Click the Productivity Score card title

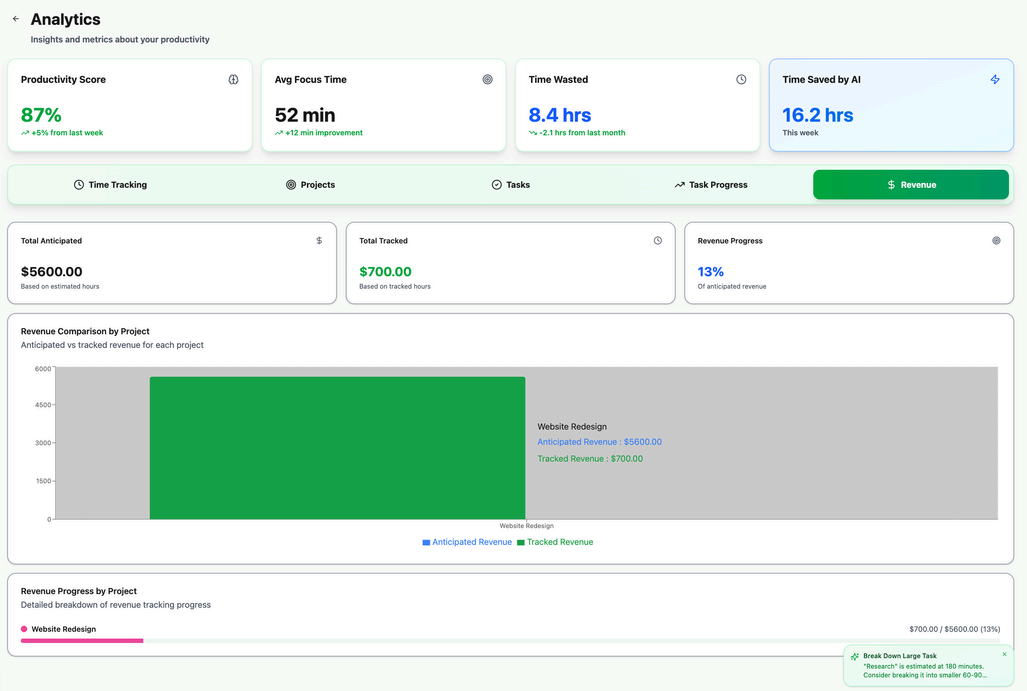coord(63,80)
